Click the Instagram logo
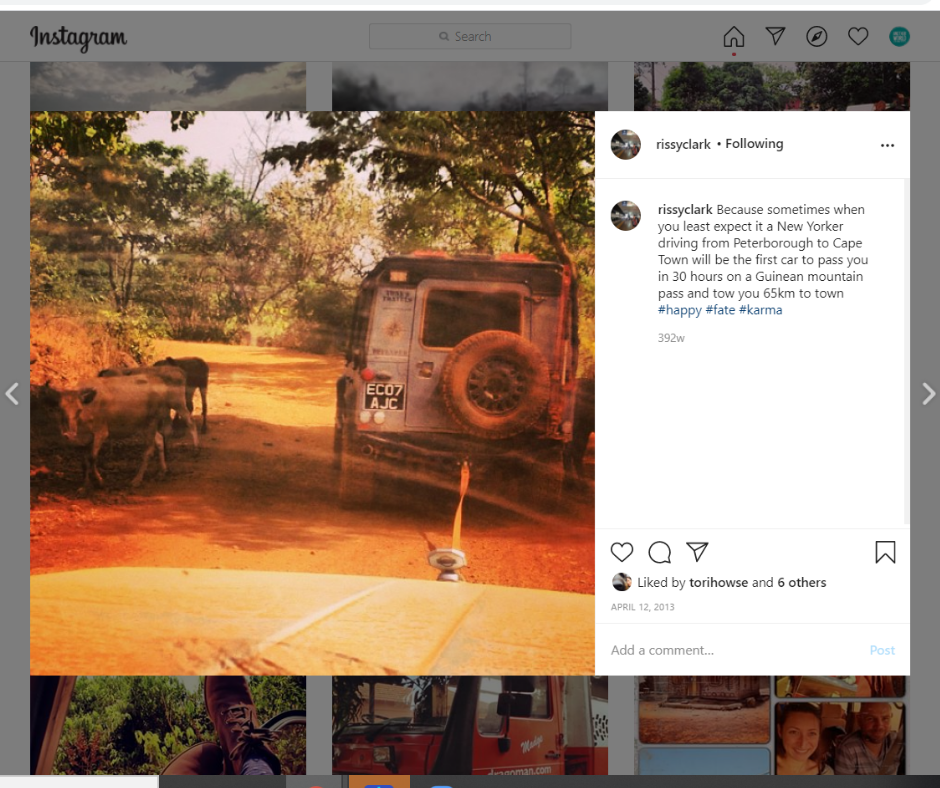 78,37
